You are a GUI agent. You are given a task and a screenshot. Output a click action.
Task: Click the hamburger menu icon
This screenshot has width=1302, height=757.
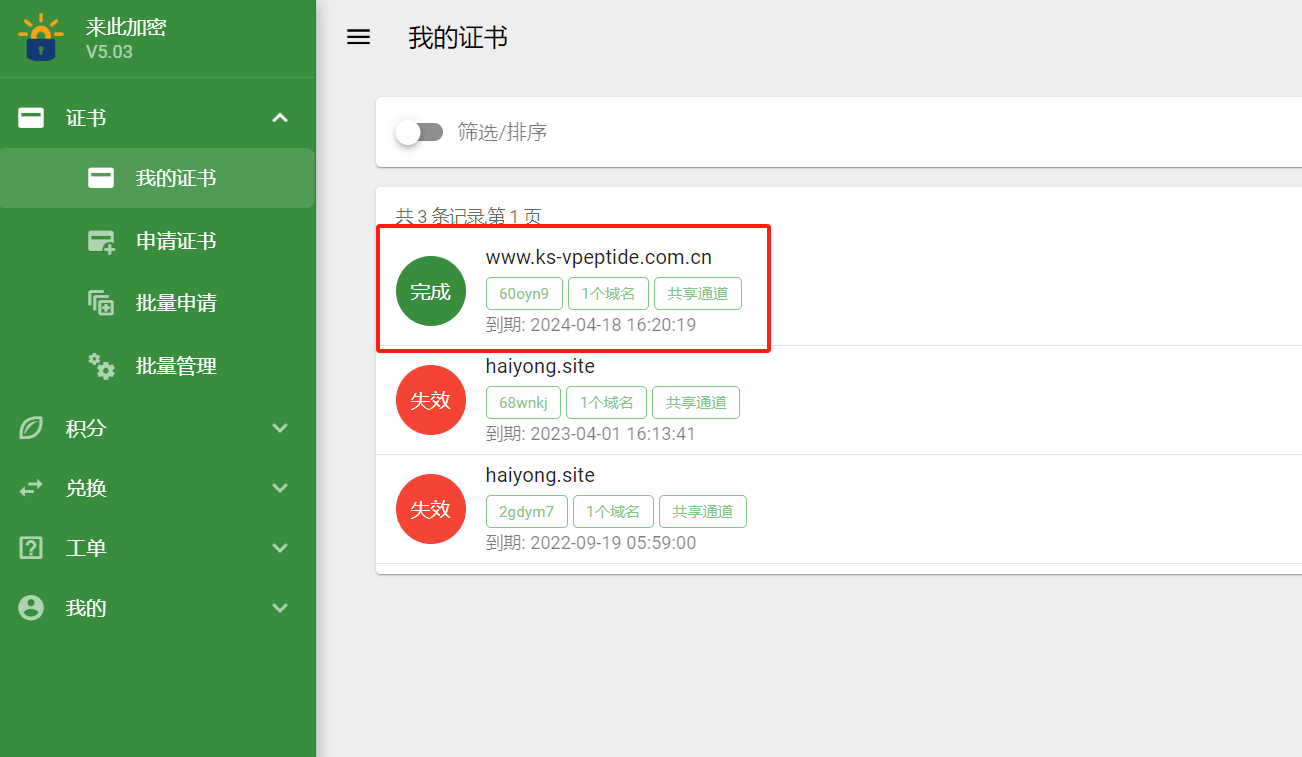[x=358, y=37]
